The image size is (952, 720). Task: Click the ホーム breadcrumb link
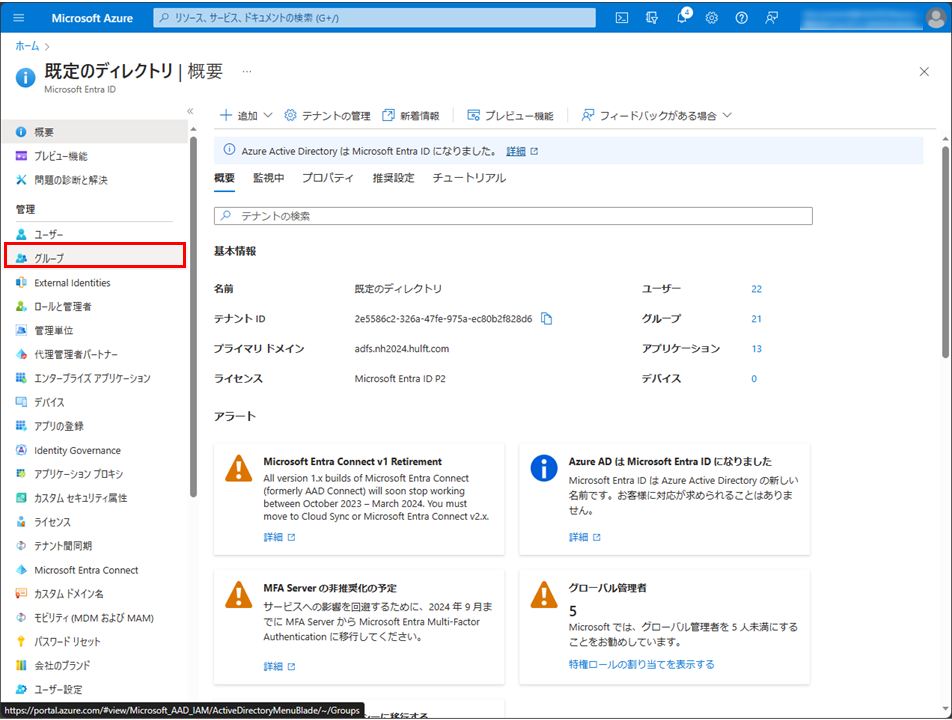pyautogui.click(x=27, y=46)
